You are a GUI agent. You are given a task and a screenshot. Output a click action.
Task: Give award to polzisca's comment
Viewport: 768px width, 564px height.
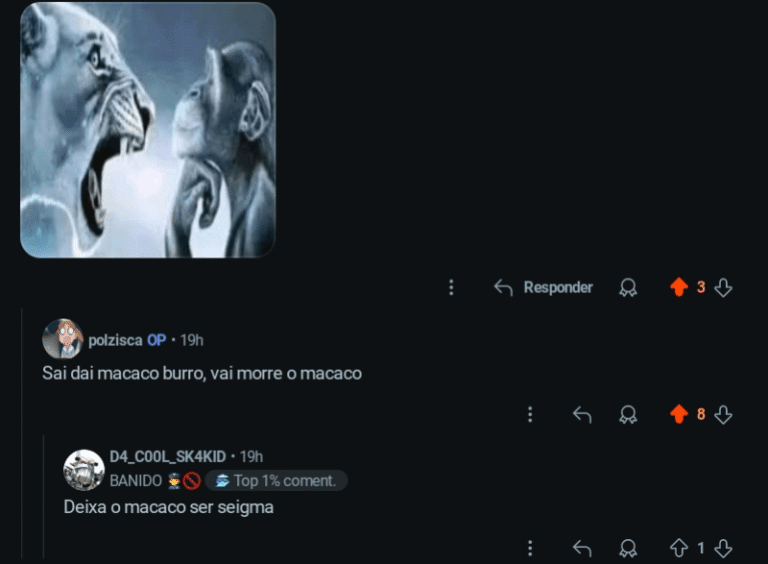(x=628, y=414)
